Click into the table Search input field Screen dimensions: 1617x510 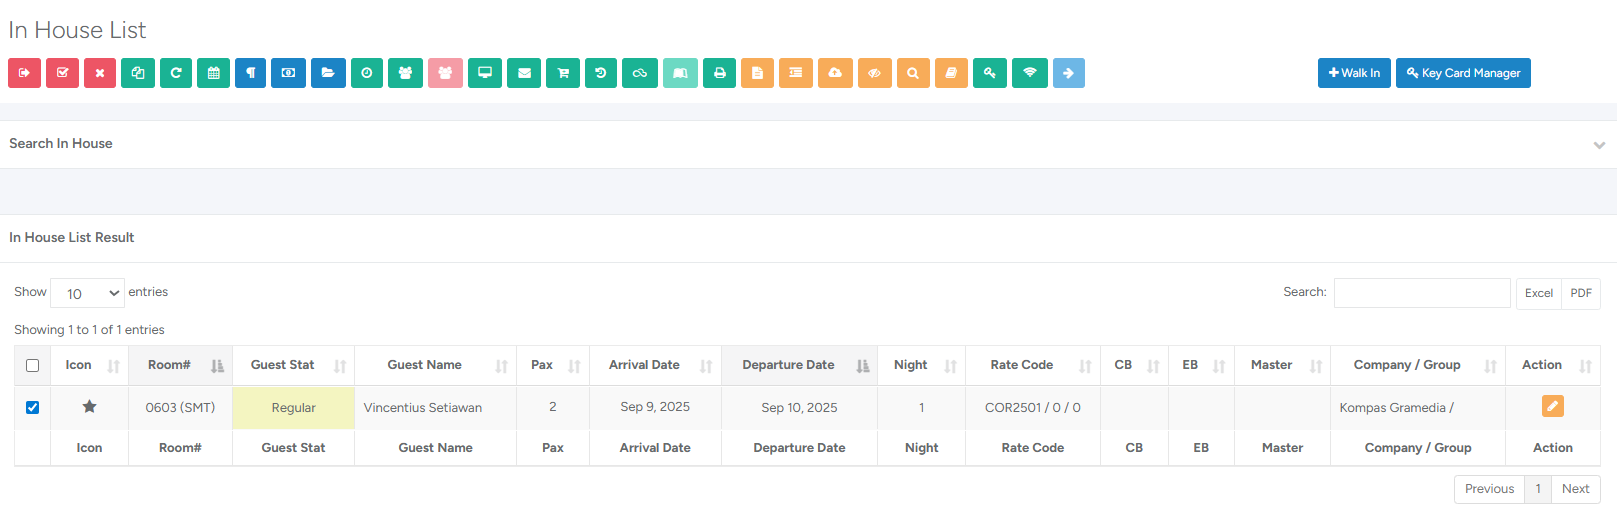(1421, 293)
